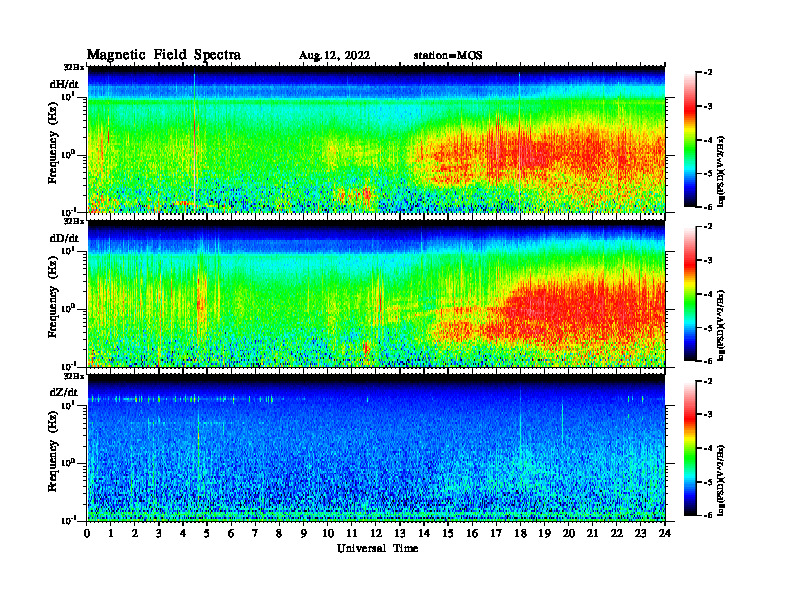The width and height of the screenshot is (792, 612).
Task: Click the "-5" value on dZ/dt color scale
Action: [708, 482]
